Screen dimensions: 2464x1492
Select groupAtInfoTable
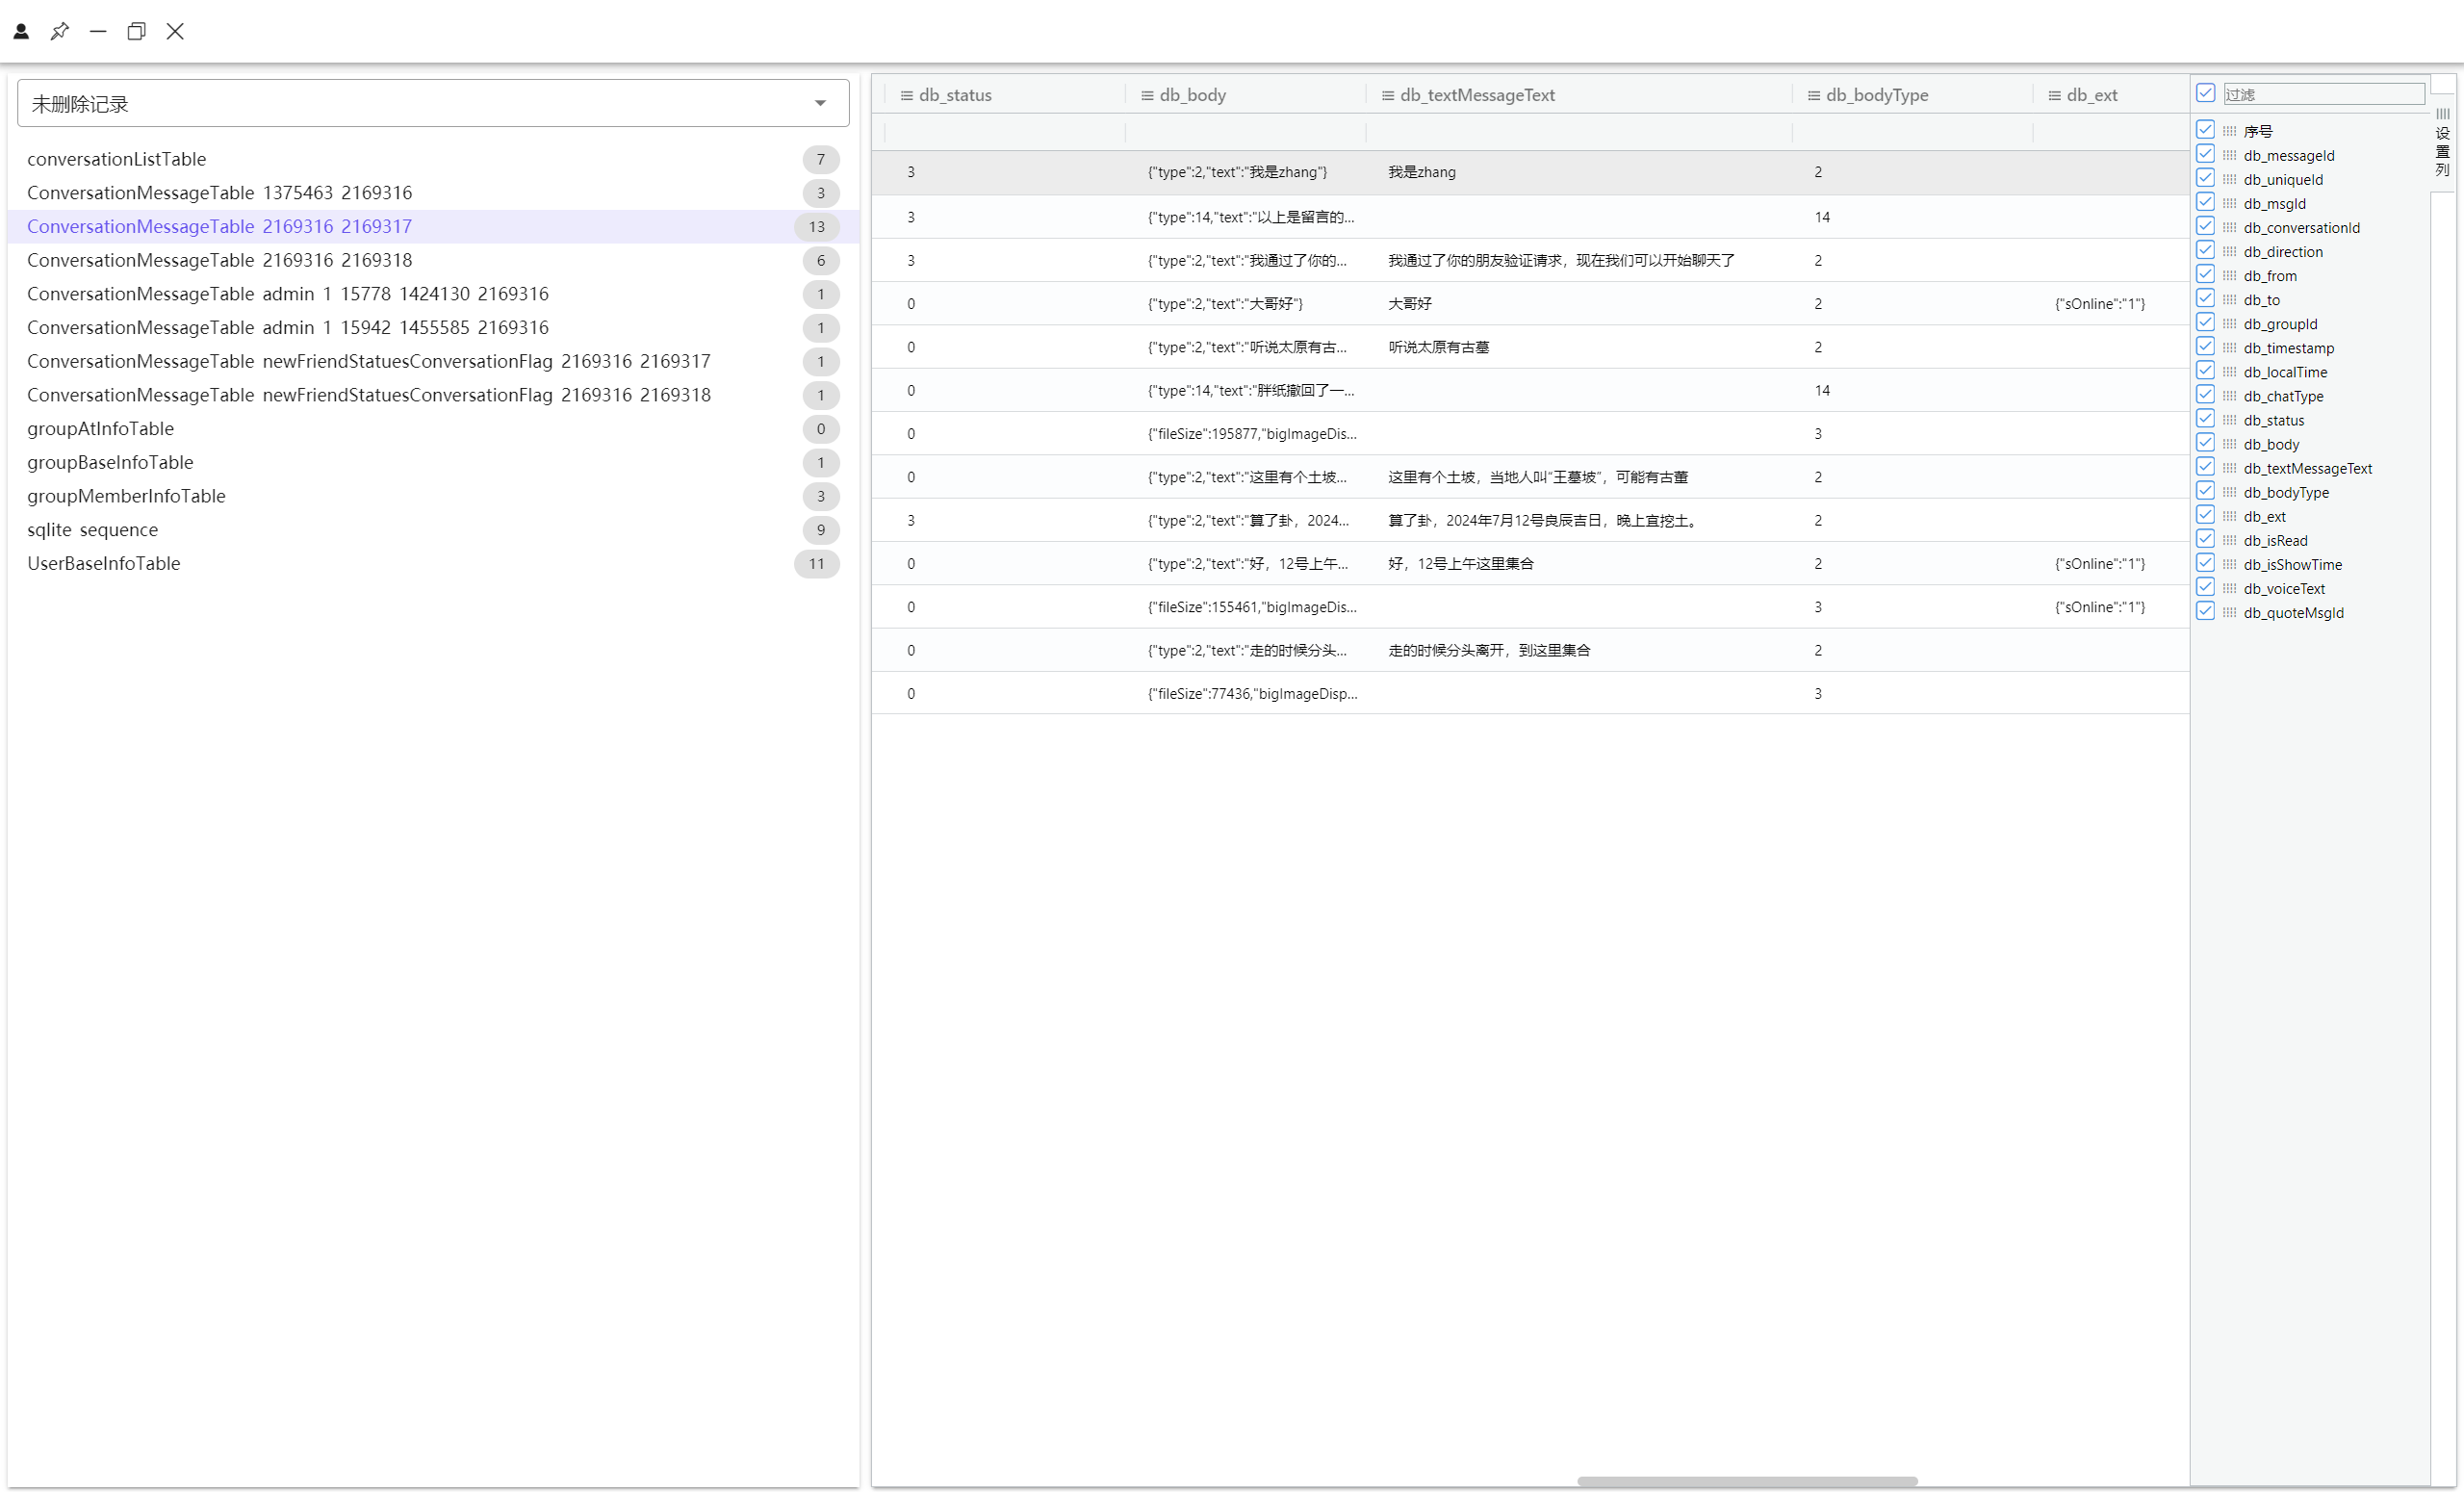(433, 429)
